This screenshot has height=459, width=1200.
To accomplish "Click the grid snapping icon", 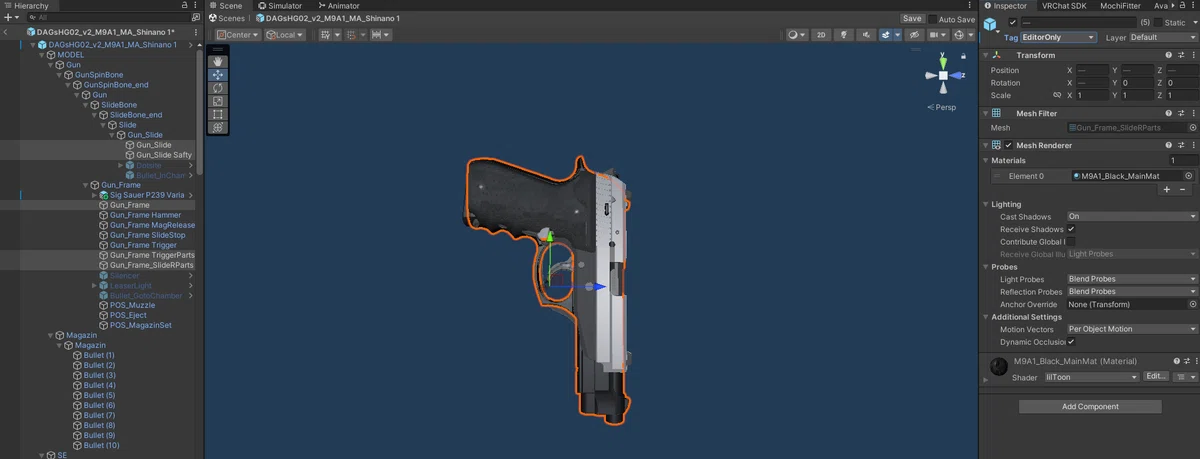I will coord(353,35).
